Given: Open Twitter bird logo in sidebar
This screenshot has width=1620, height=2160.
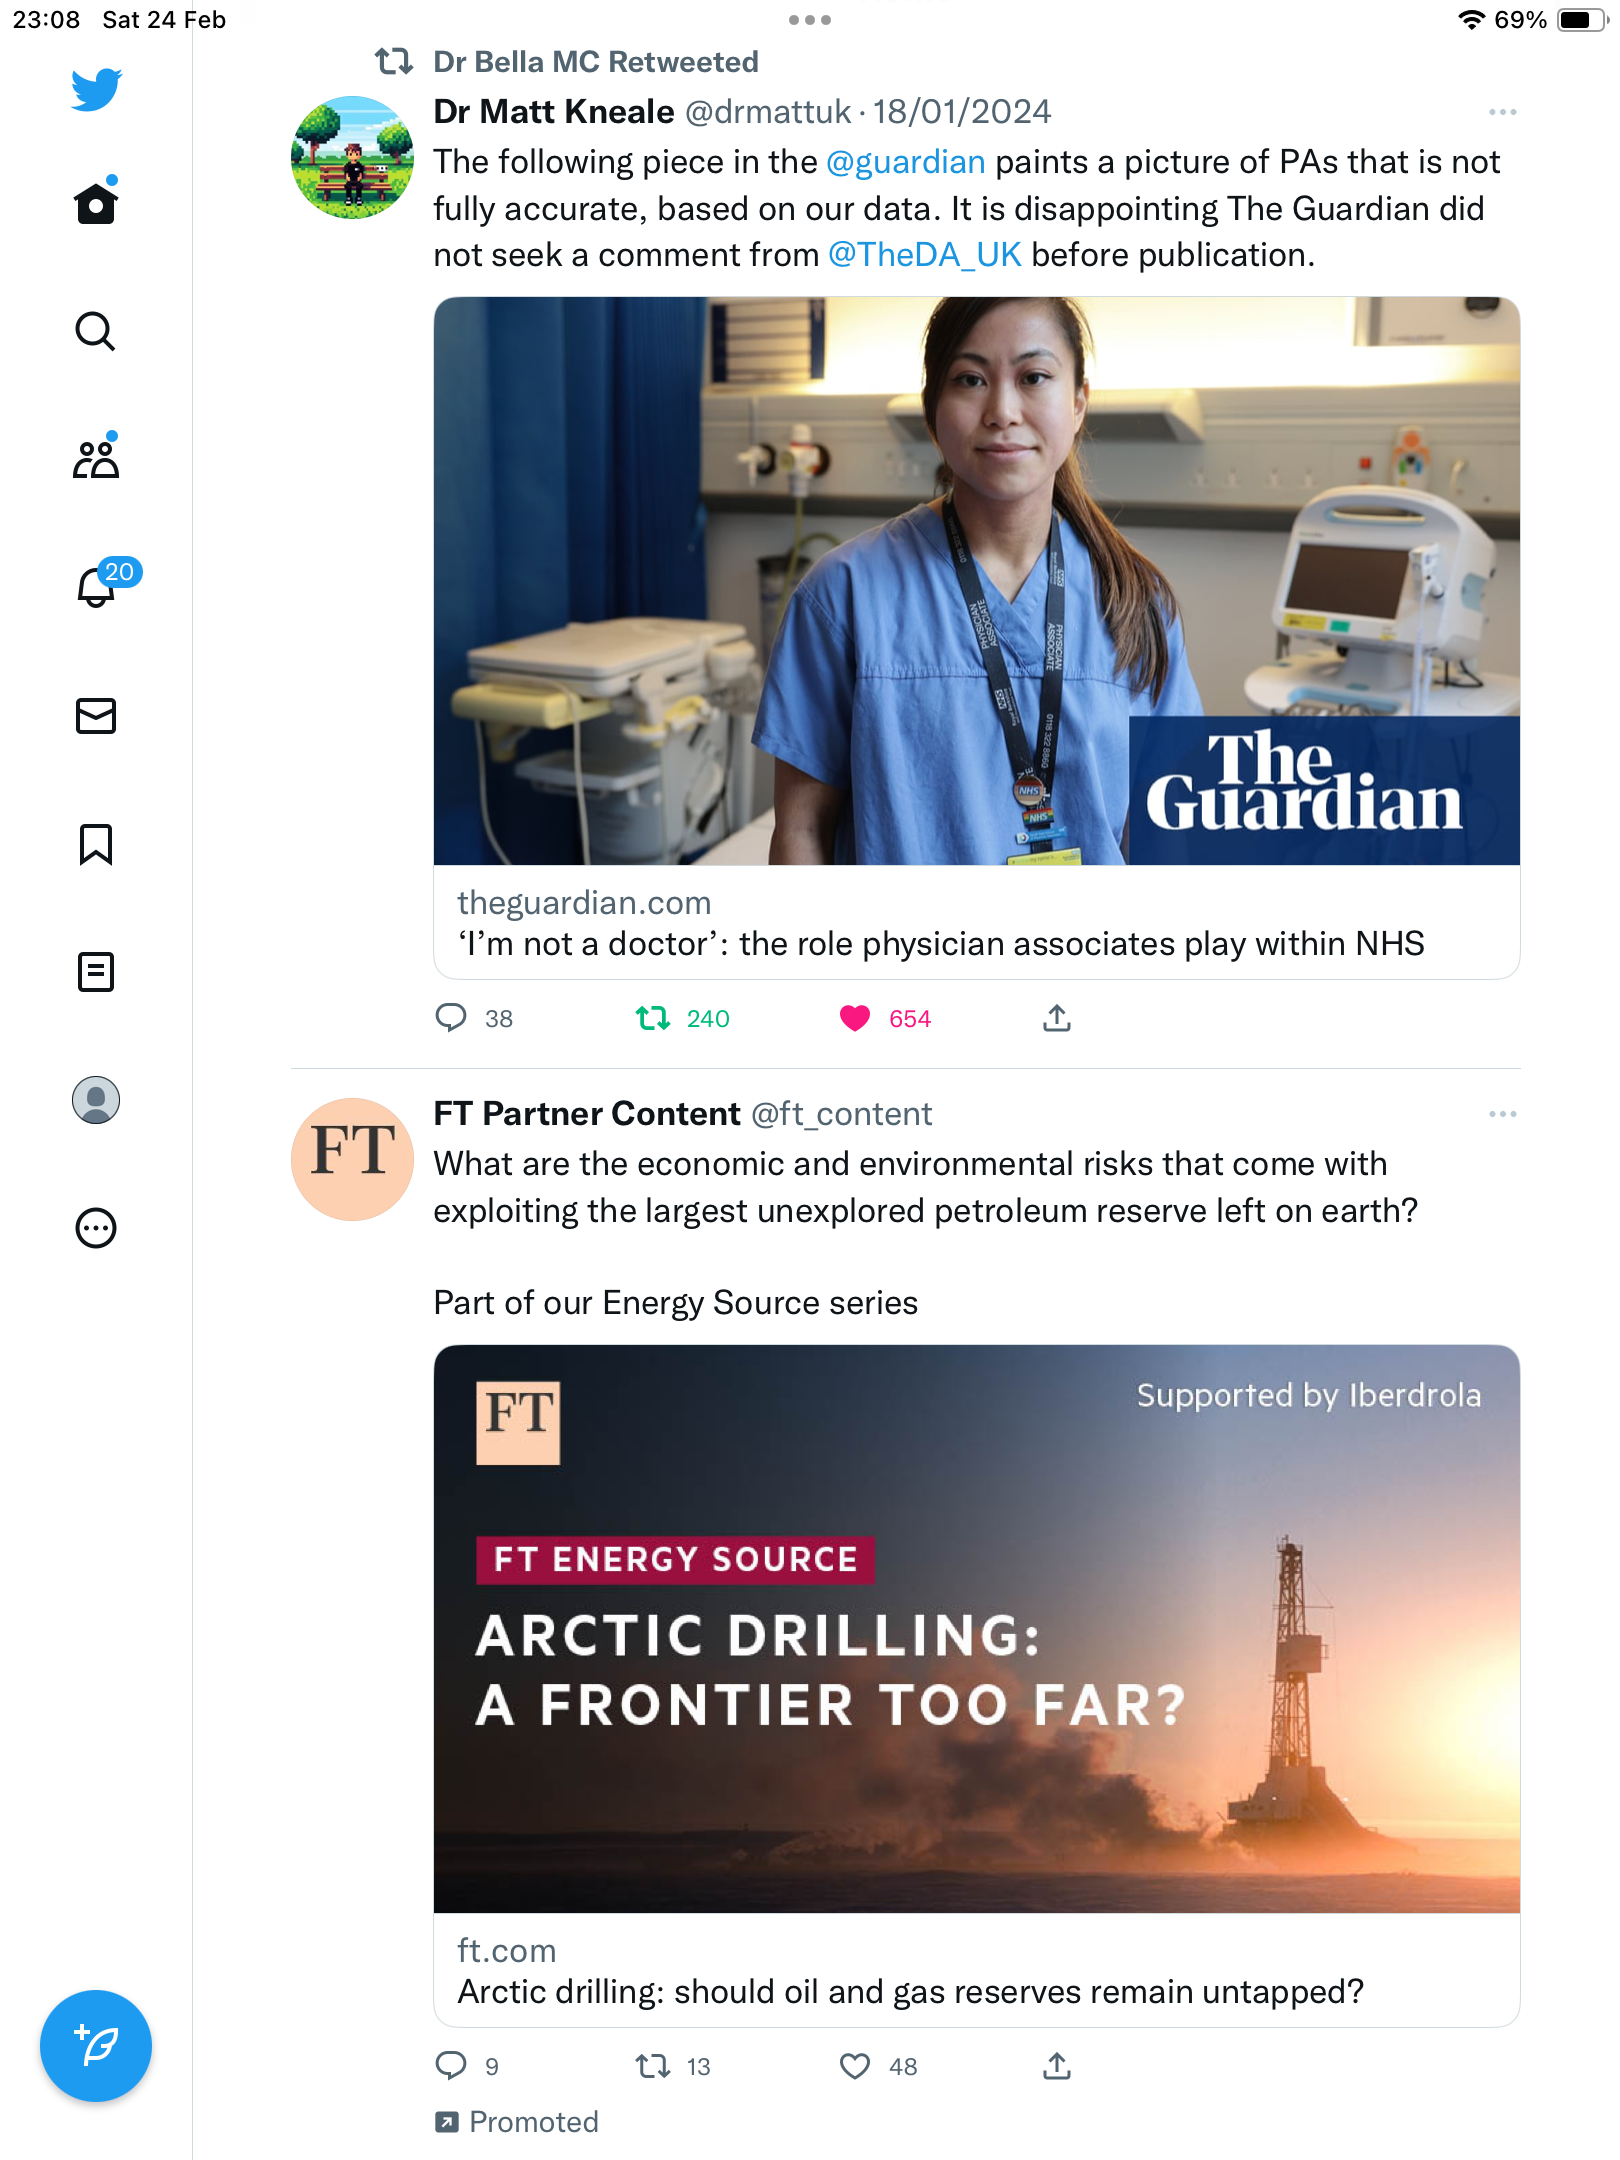Looking at the screenshot, I should coord(96,89).
